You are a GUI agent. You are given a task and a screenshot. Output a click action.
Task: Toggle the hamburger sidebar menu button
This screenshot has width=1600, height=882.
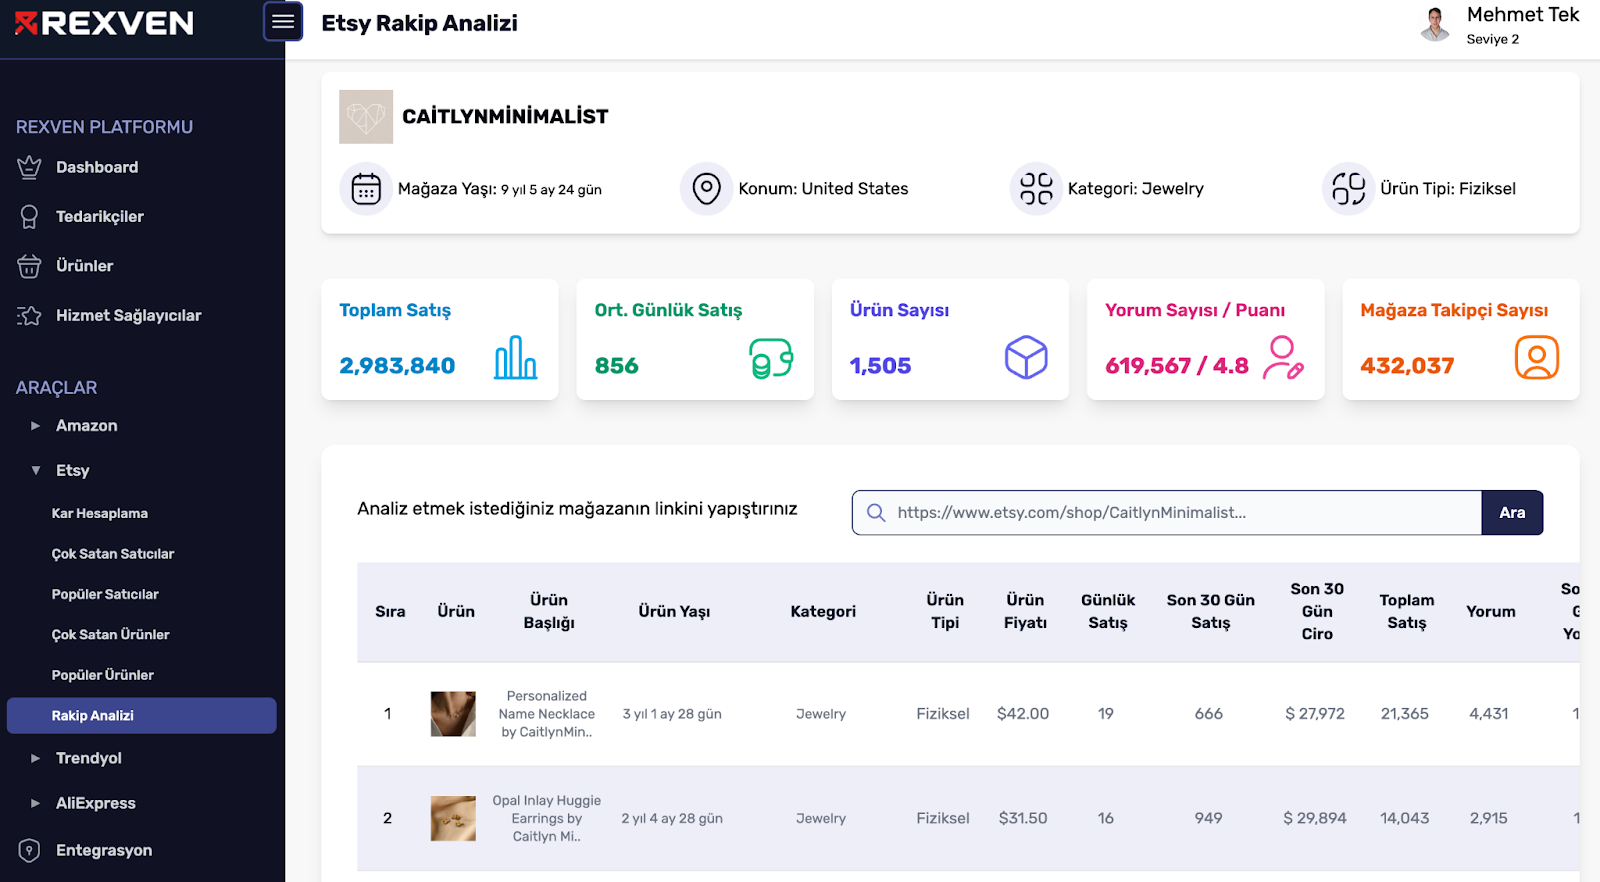click(283, 21)
